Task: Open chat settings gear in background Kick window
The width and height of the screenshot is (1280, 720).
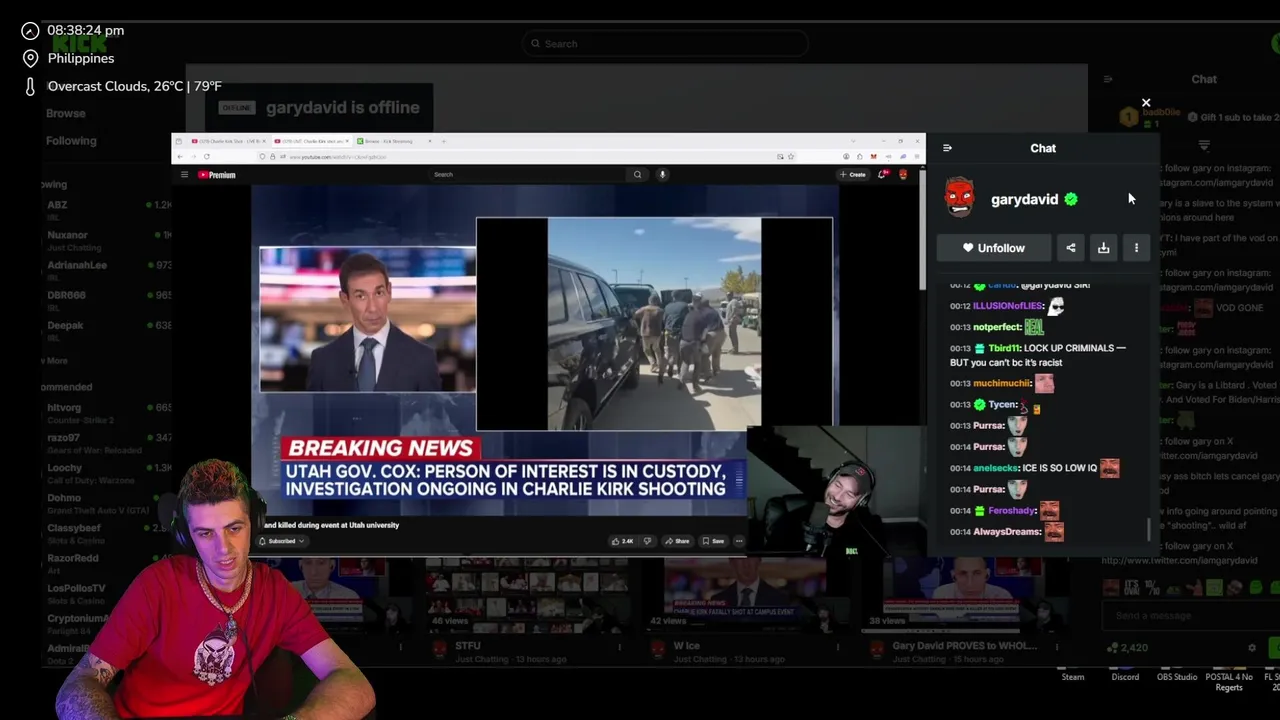Action: [x=1251, y=648]
